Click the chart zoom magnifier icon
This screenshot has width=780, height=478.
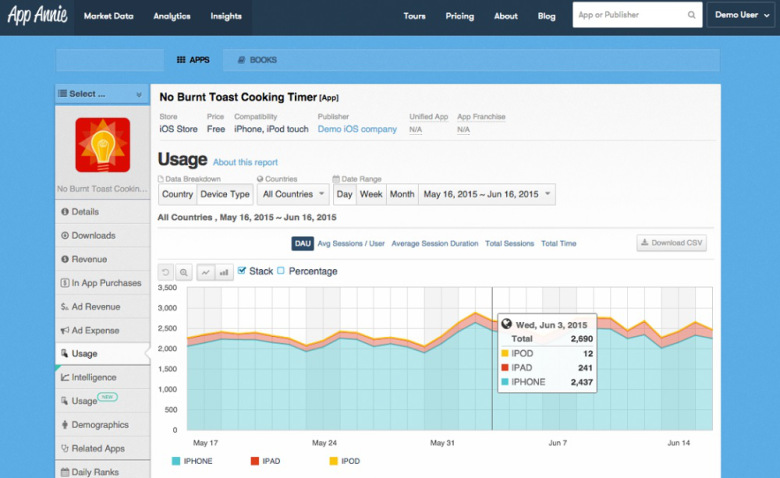[x=184, y=272]
